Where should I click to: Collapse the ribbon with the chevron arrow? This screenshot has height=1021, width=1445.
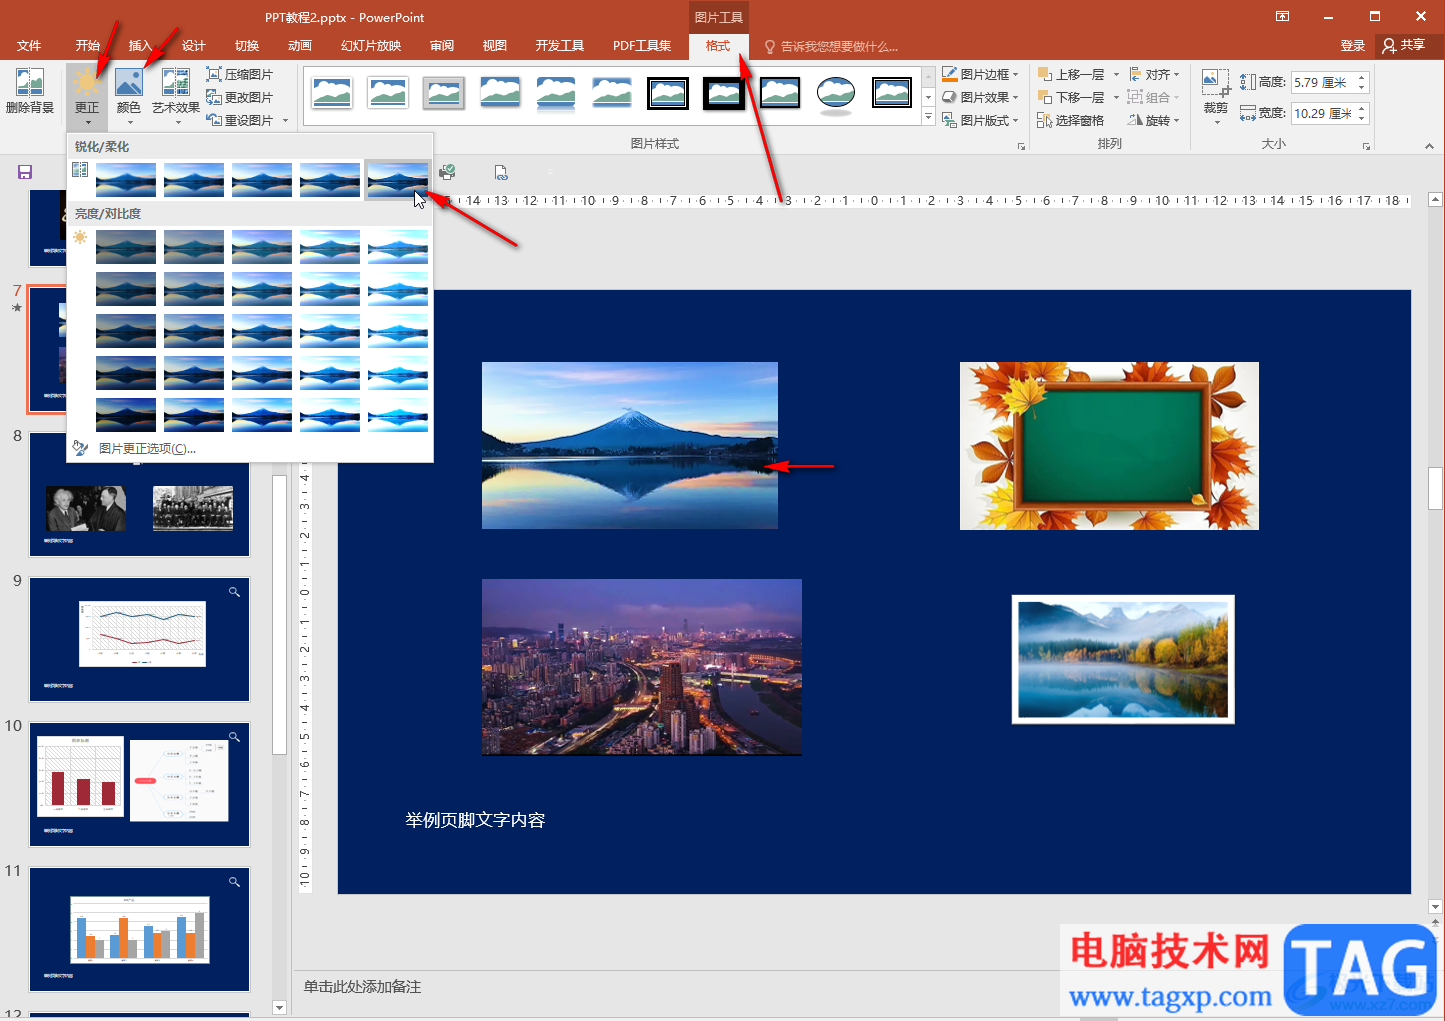[1429, 146]
